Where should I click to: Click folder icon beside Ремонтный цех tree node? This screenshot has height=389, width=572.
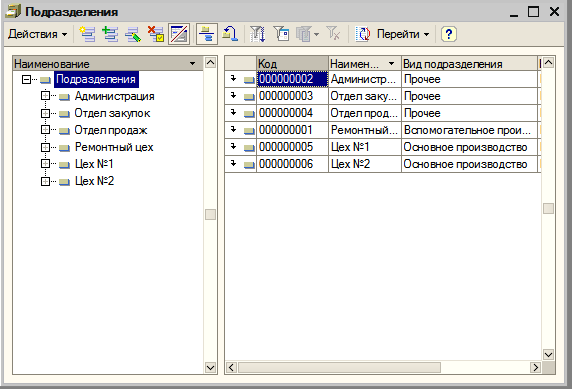(x=64, y=147)
